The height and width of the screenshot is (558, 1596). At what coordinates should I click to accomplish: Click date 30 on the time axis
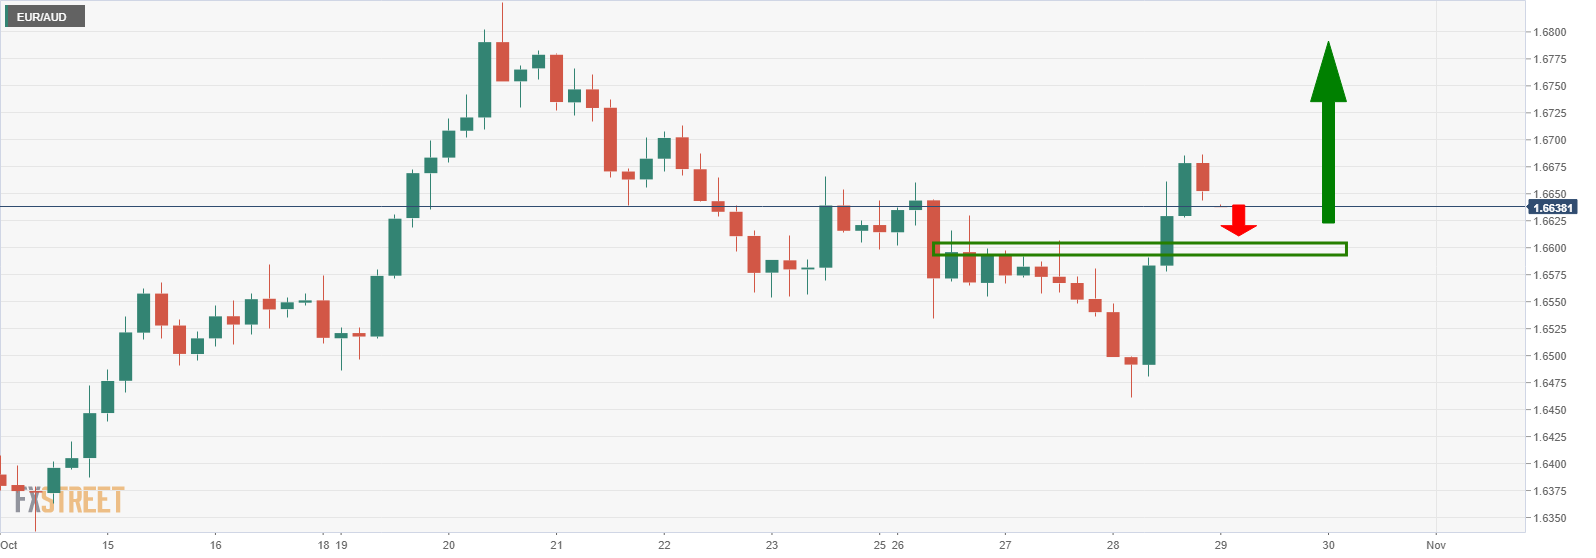pyautogui.click(x=1329, y=545)
